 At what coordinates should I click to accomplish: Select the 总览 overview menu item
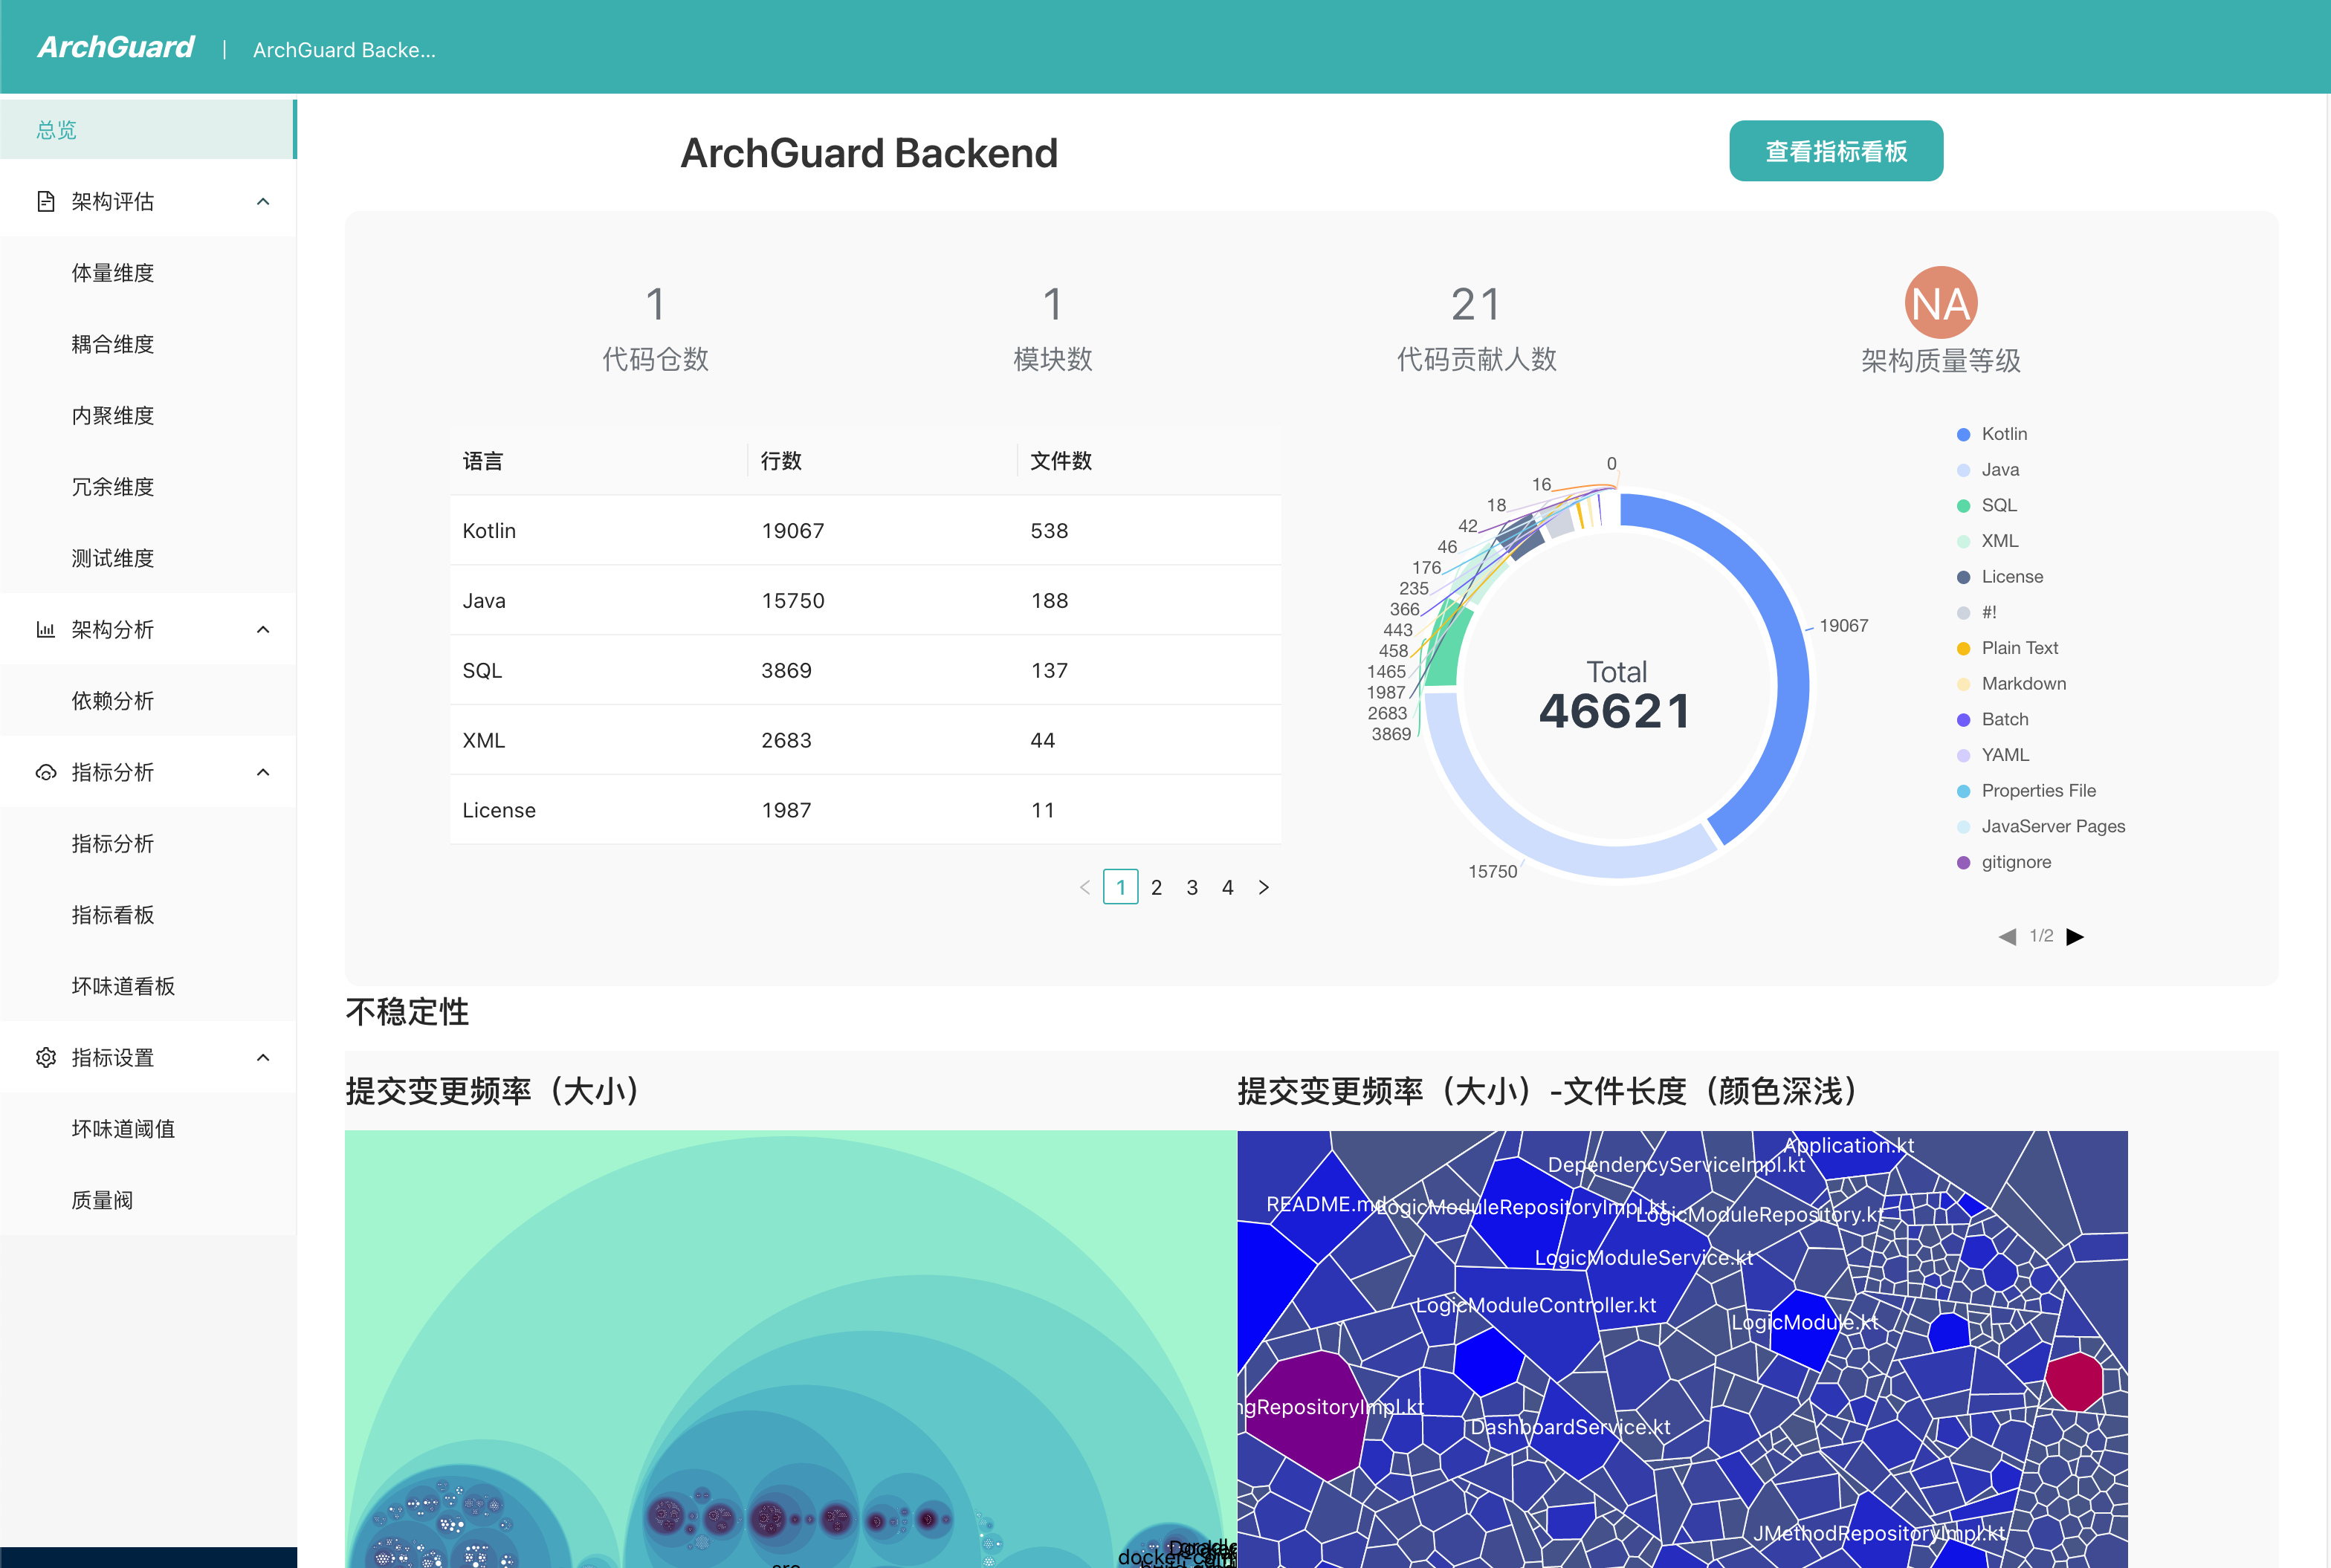[x=57, y=130]
